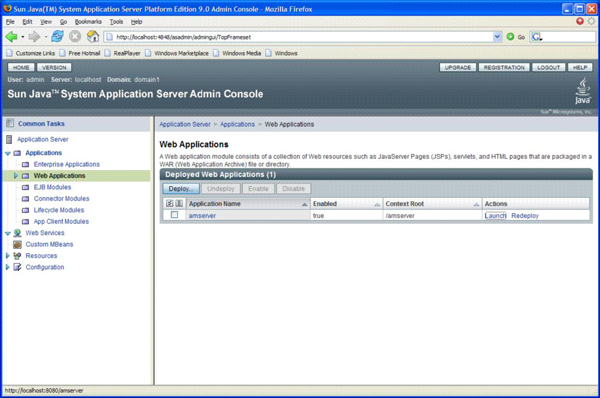This screenshot has width=600, height=398.
Task: Open the Bookmarks menu
Action: point(88,22)
